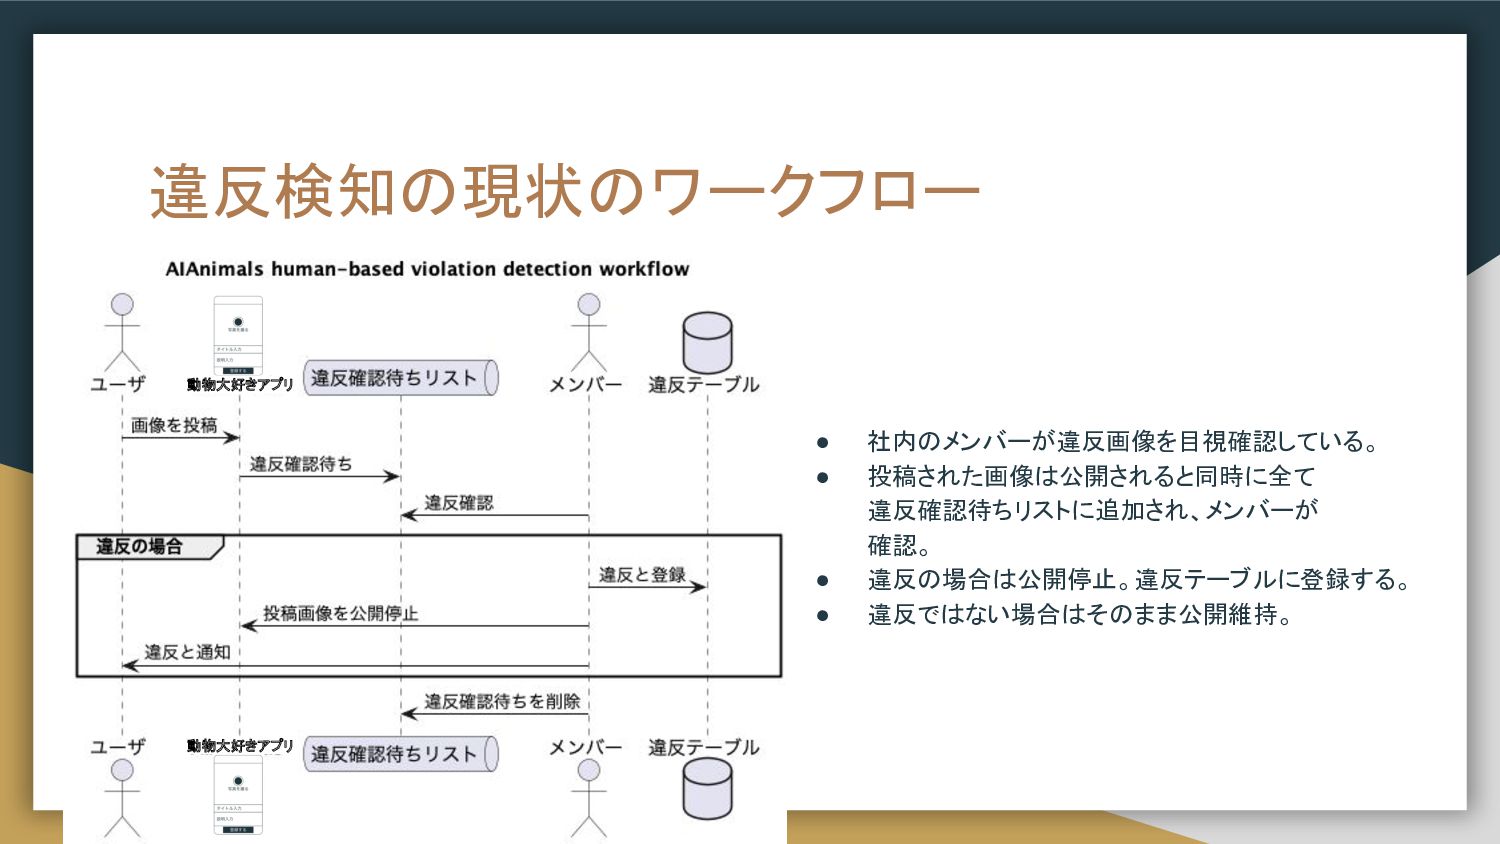Click the 動物大好きアプリ phone icon at top
The height and width of the screenshot is (844, 1500).
tap(238, 335)
